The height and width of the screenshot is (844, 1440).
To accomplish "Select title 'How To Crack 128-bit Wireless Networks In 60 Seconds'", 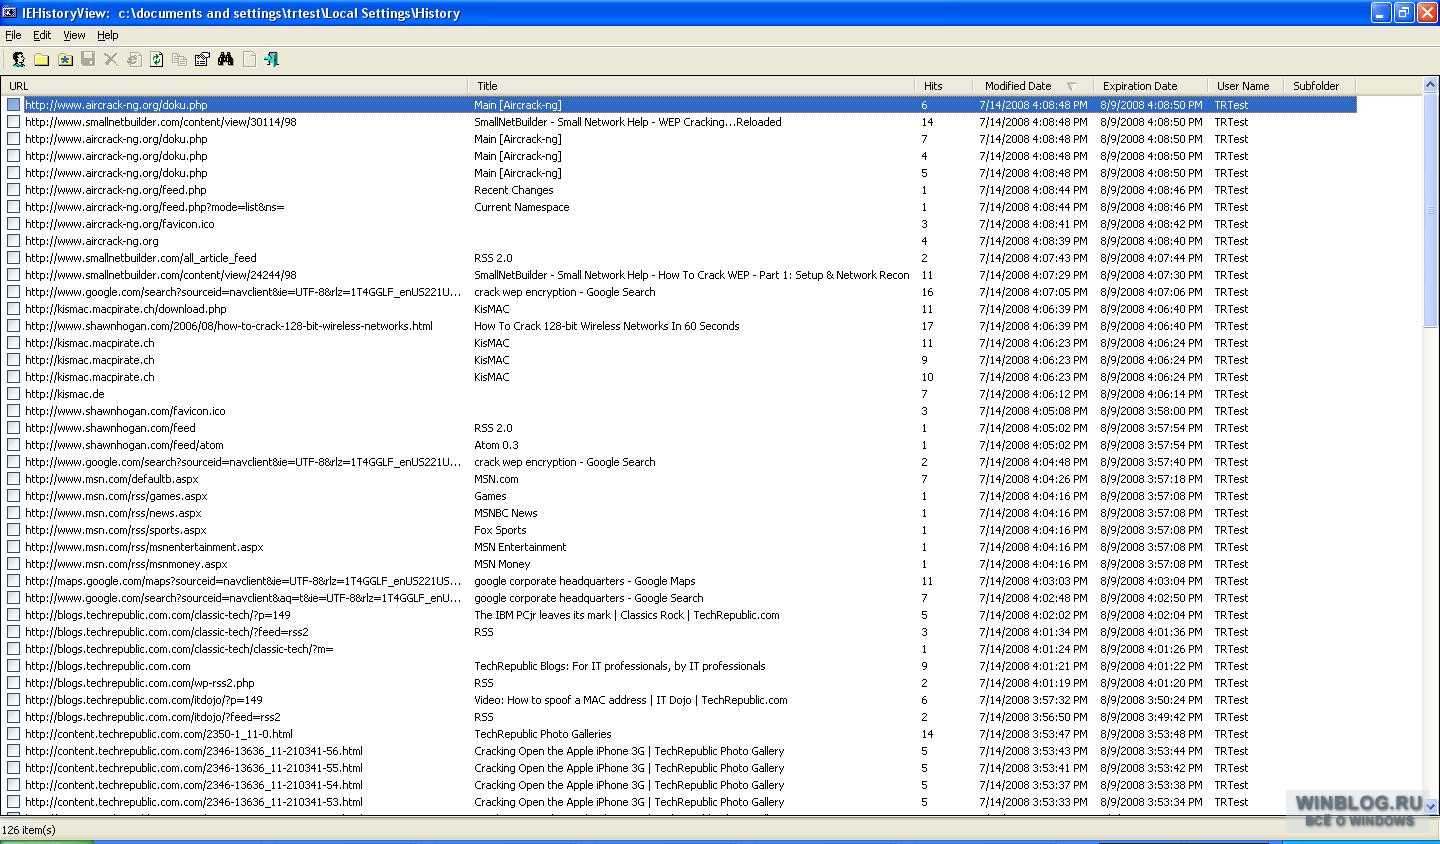I will (606, 326).
